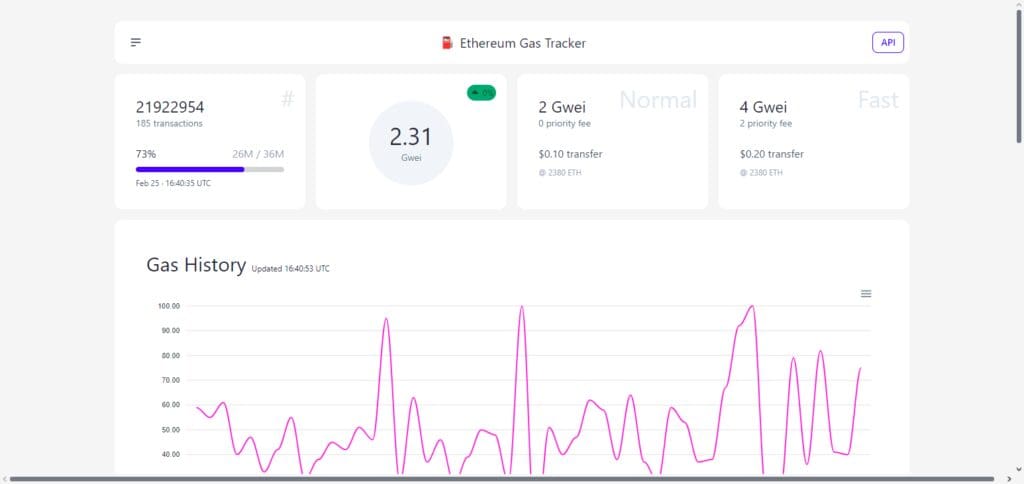Click the scroll-down arrow on the vertical scrollbar
This screenshot has width=1024, height=484.
click(1018, 469)
